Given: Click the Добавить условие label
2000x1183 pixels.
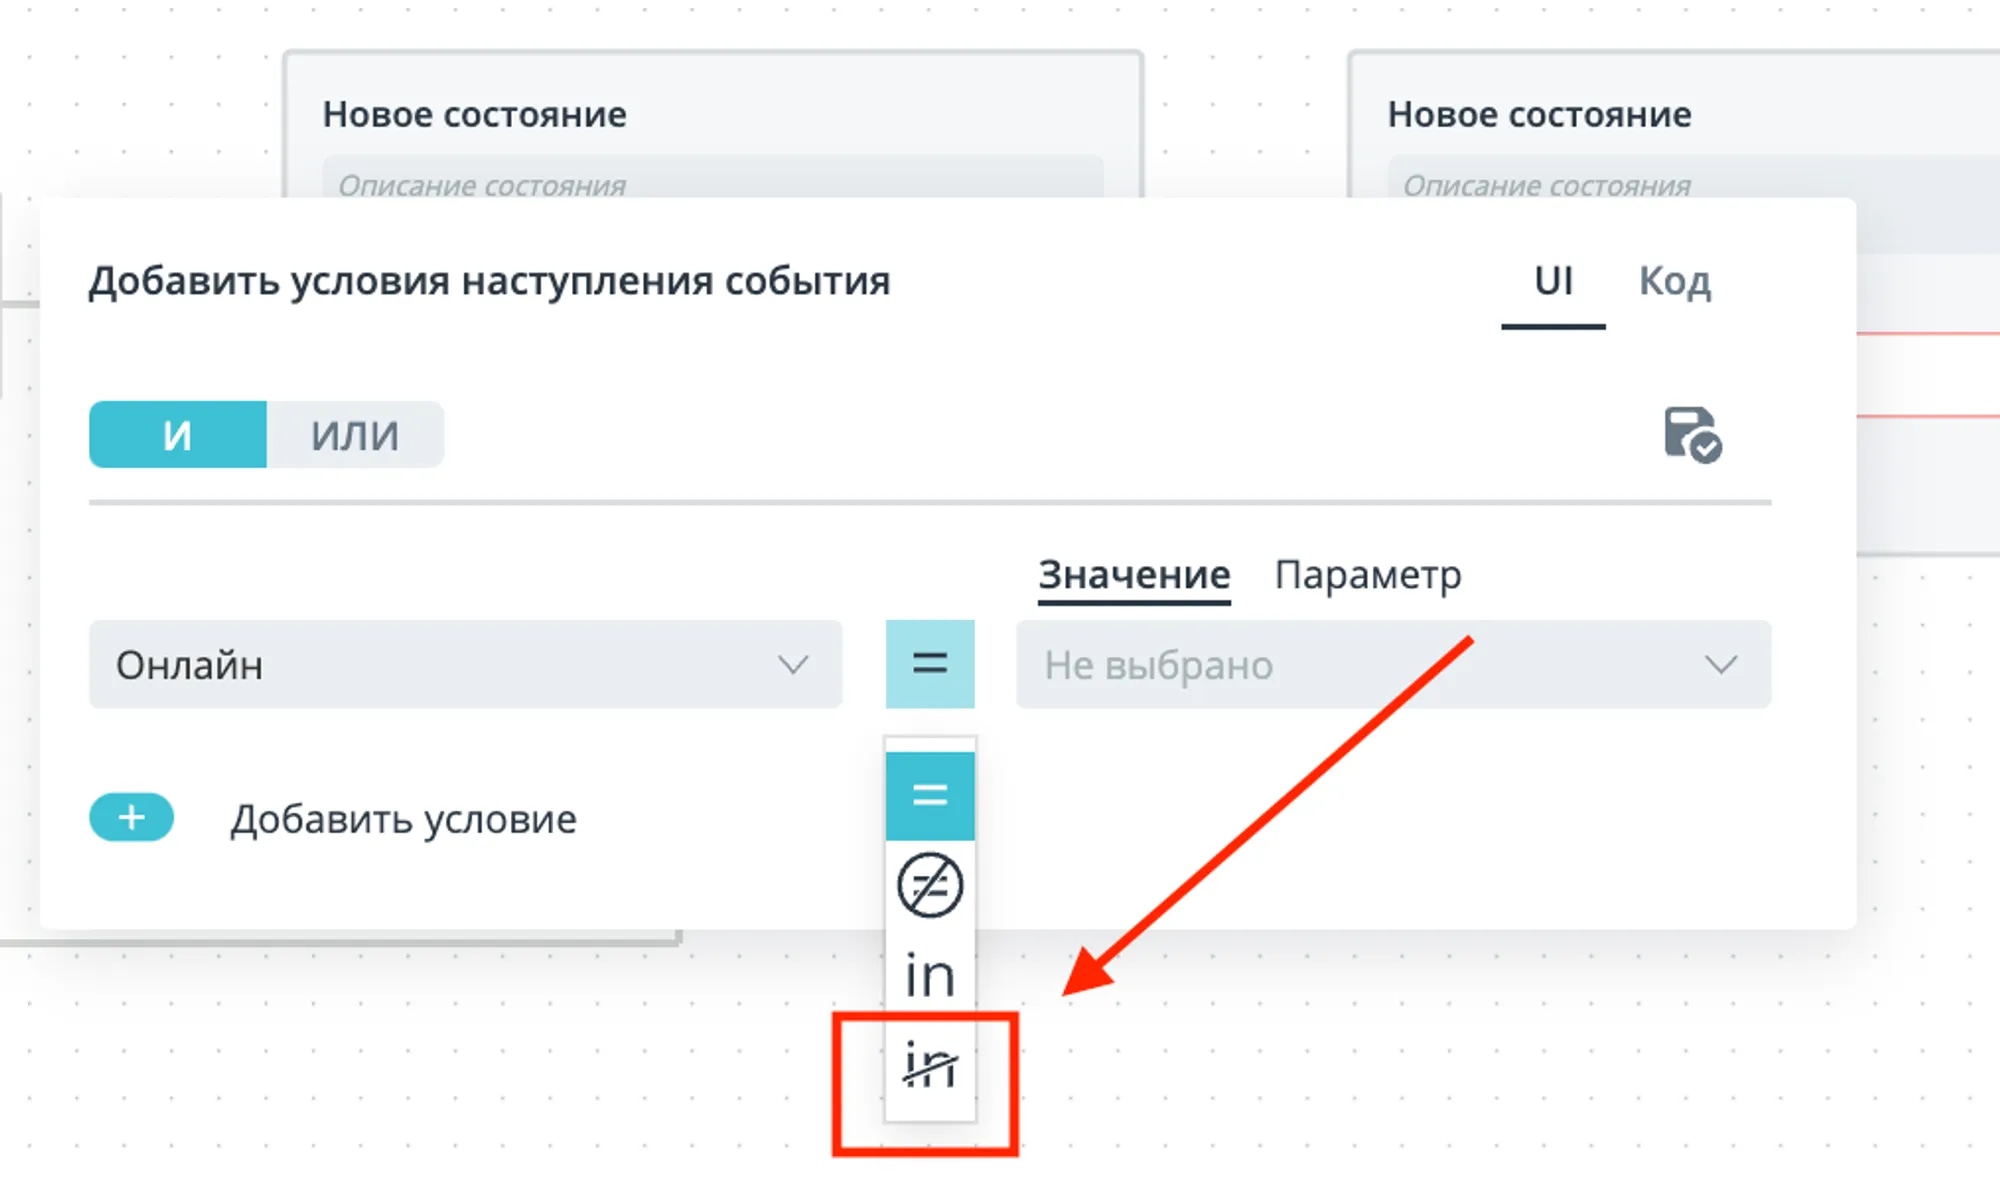Looking at the screenshot, I should coord(403,819).
